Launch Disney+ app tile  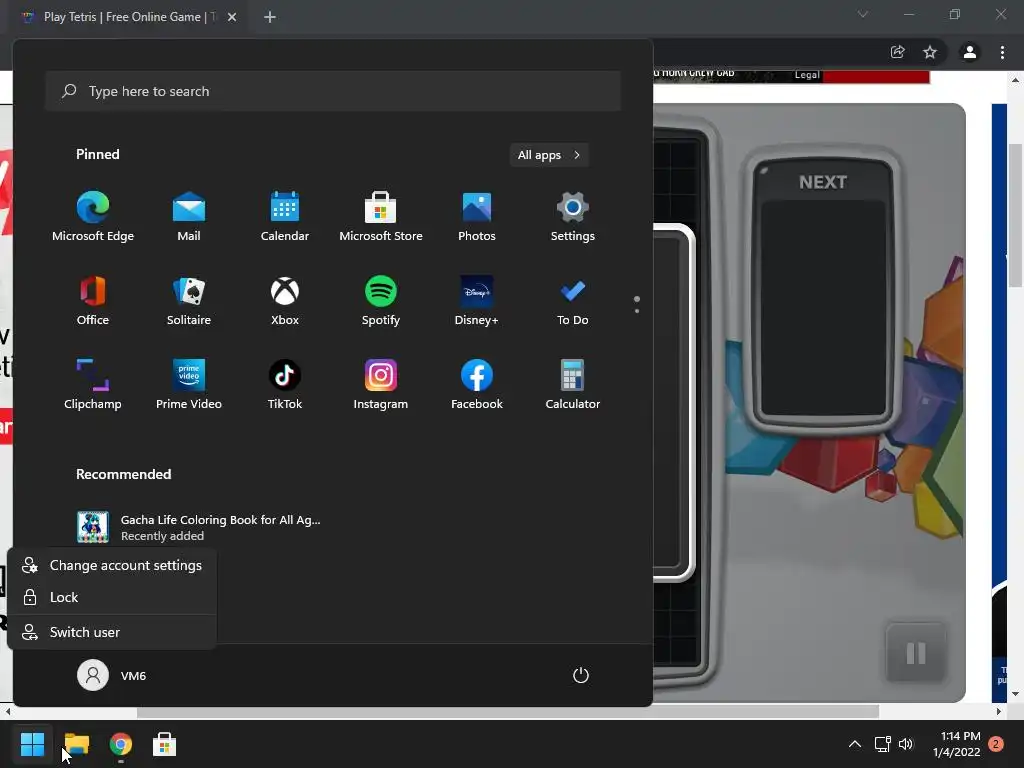(x=477, y=301)
